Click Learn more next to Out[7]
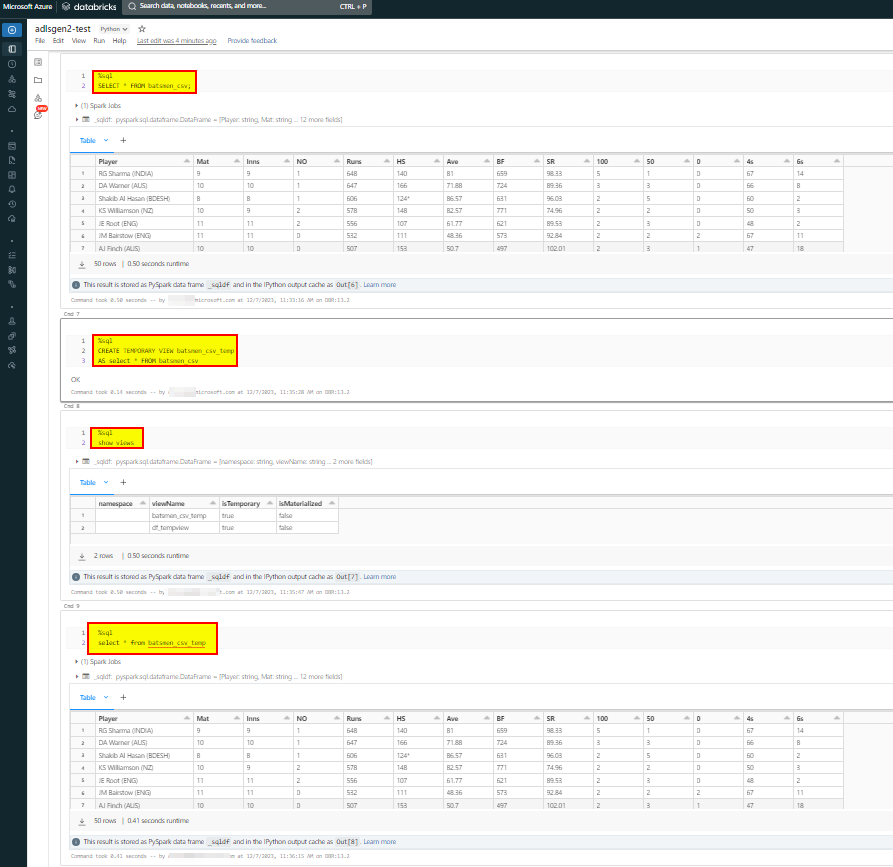Screen dimensions: 893x867 pyautogui.click(x=380, y=577)
